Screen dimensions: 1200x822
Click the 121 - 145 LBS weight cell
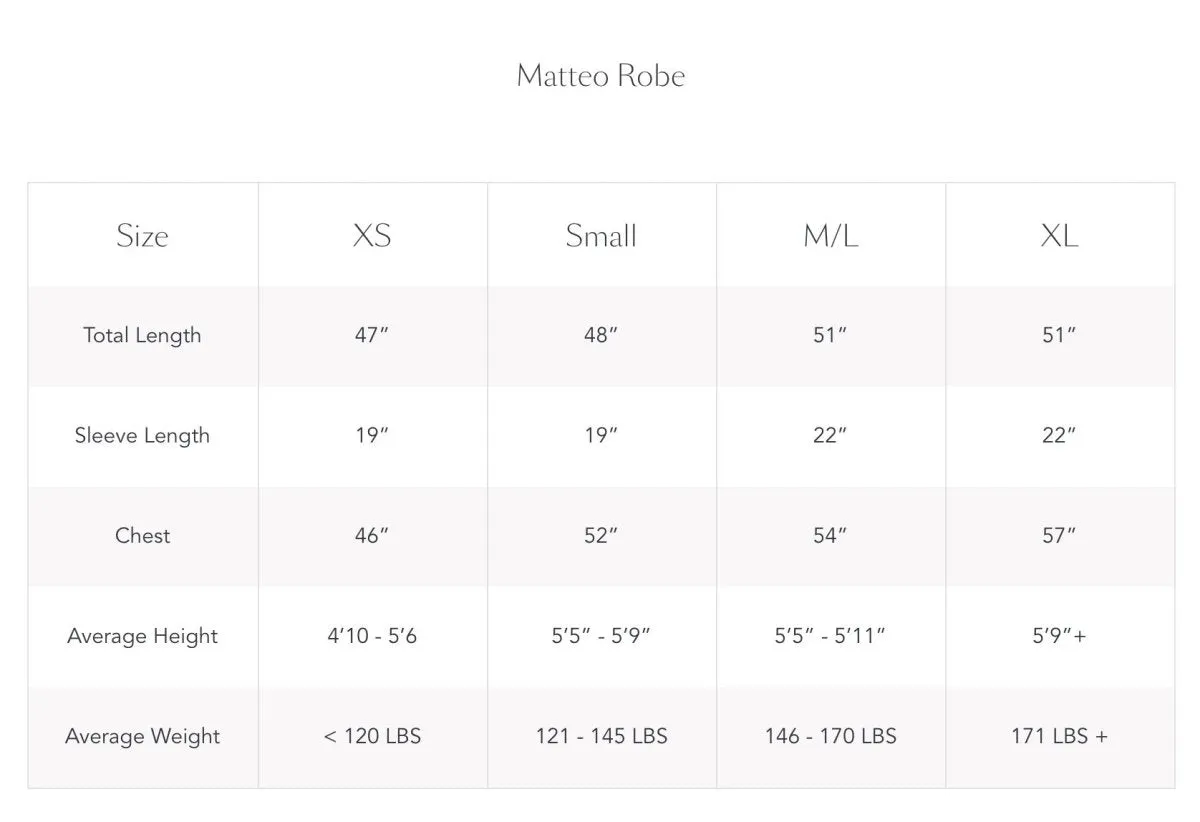coord(601,737)
